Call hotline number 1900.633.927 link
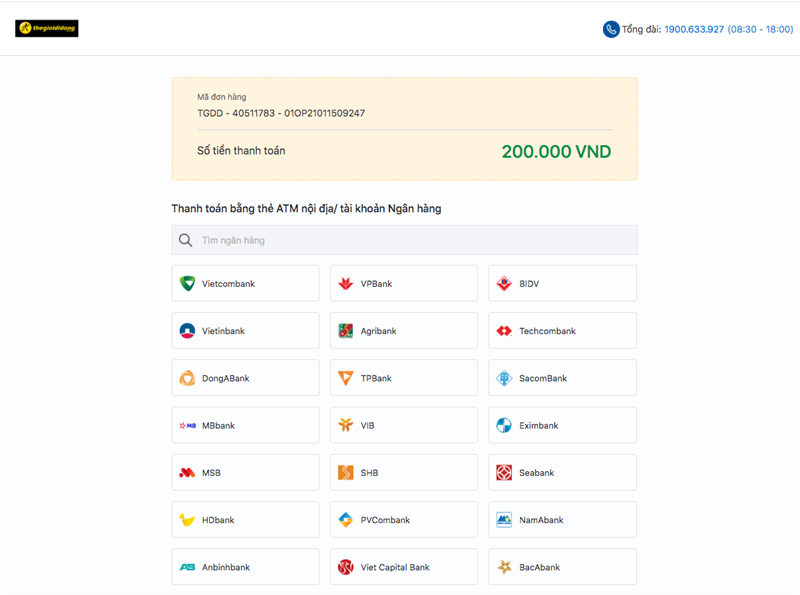This screenshot has height=595, width=800. click(694, 29)
